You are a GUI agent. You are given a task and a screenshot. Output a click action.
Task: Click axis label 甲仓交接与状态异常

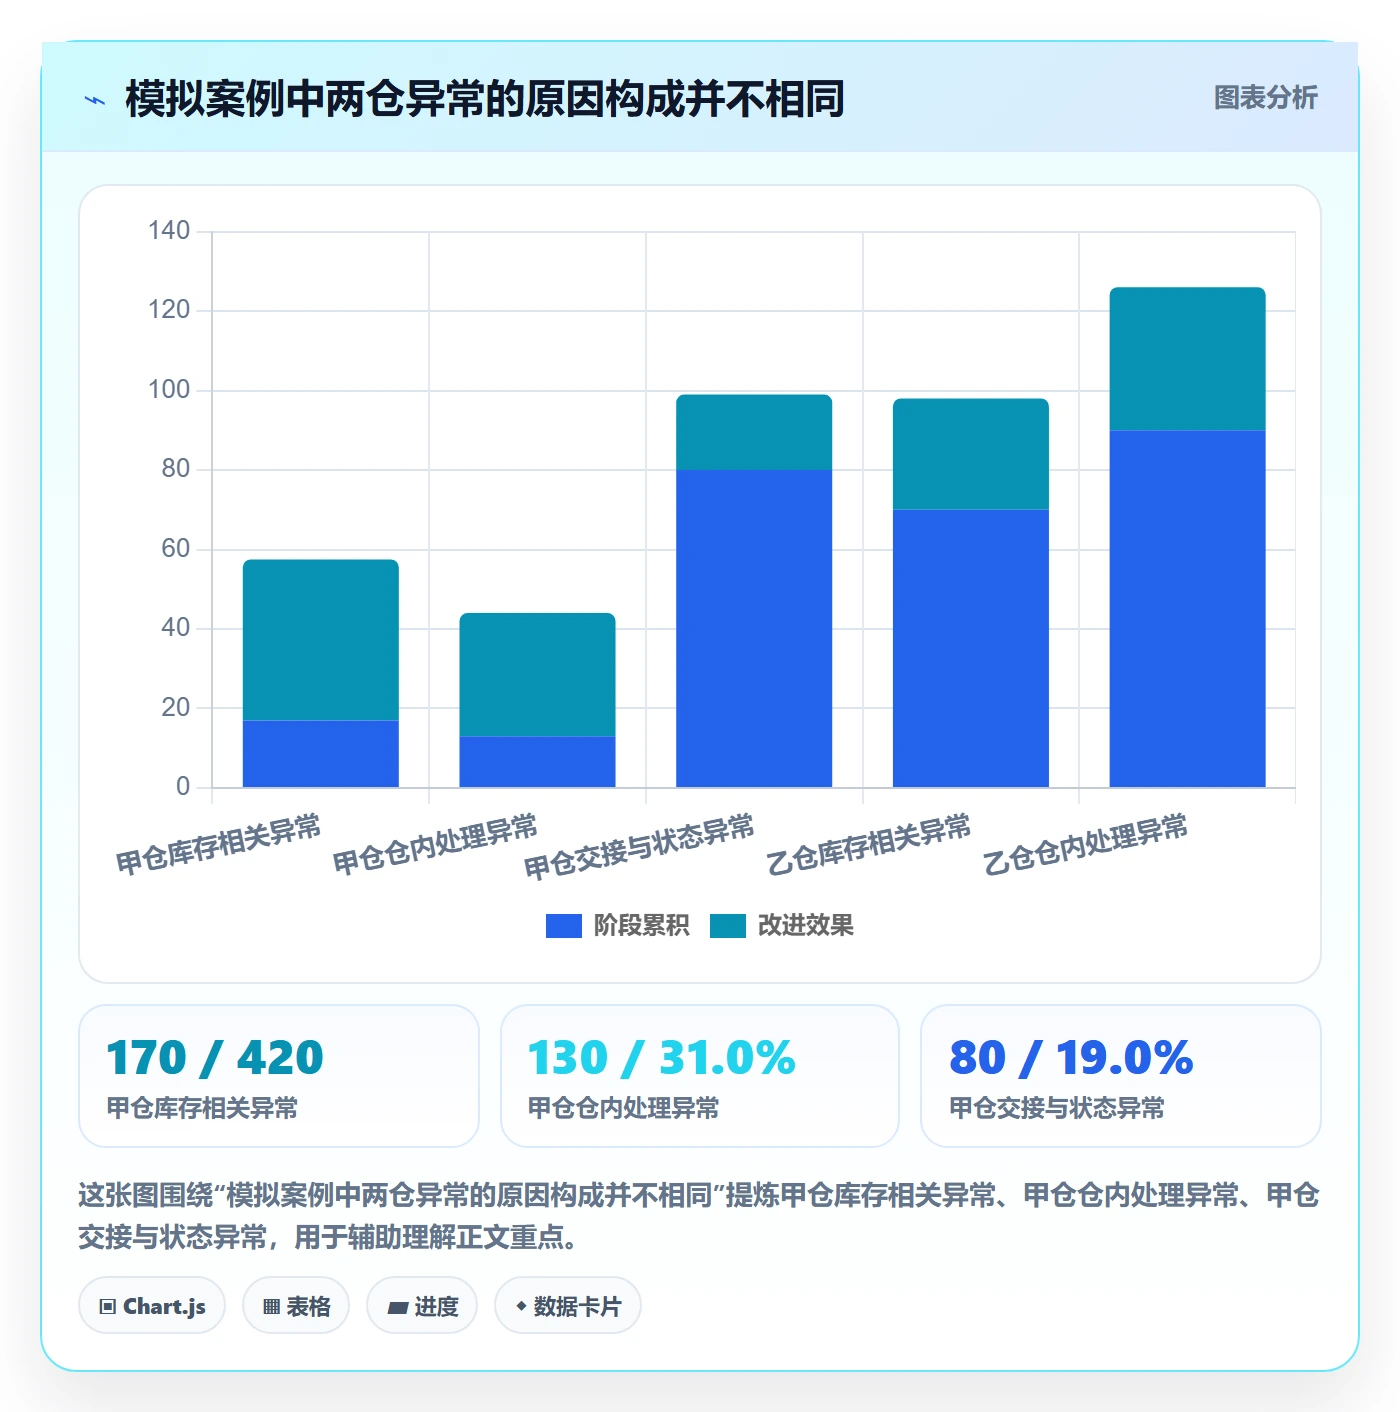(639, 847)
